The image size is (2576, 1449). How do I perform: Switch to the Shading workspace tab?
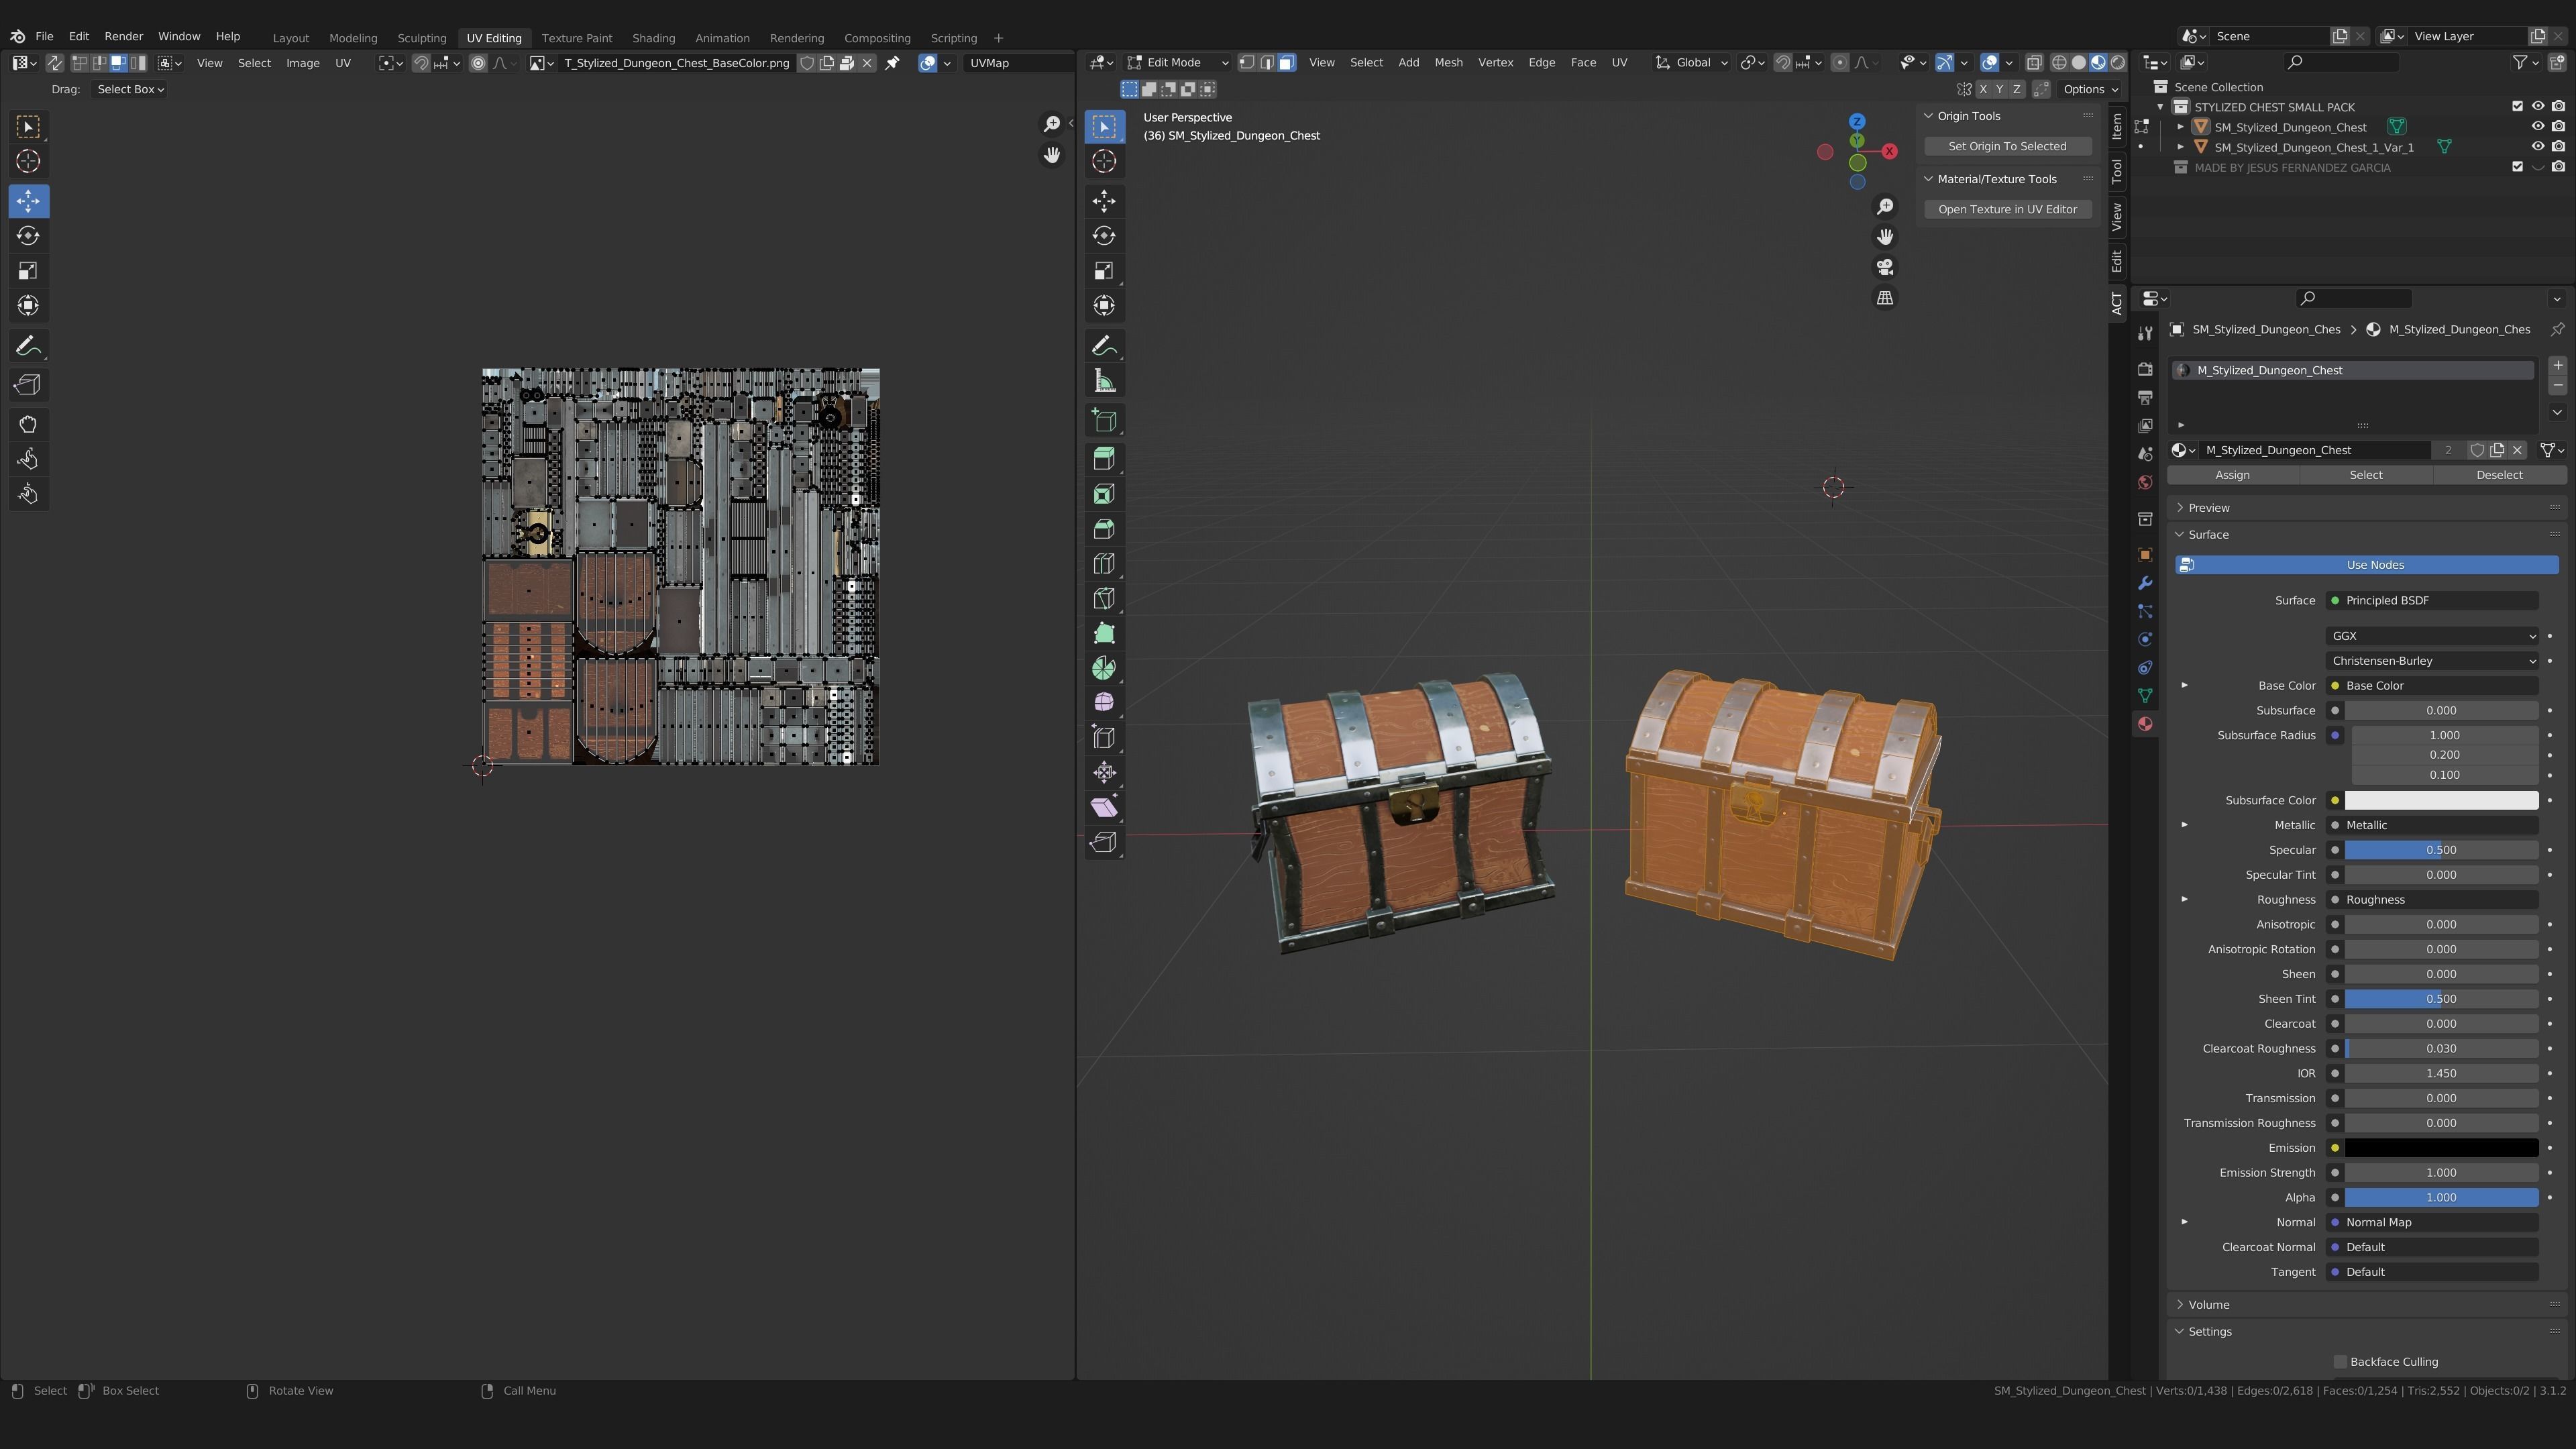(x=653, y=38)
